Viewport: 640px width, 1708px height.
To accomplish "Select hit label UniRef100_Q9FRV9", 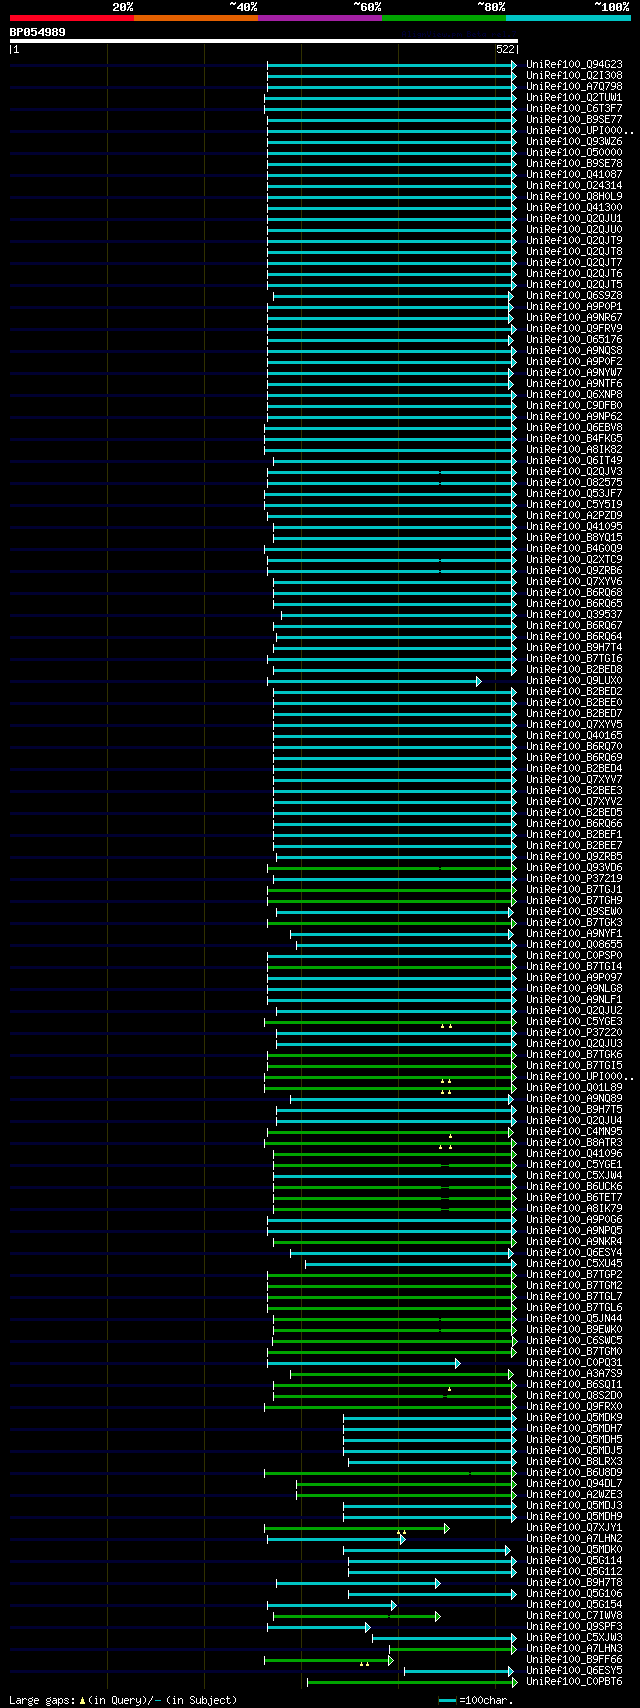I will click(574, 329).
